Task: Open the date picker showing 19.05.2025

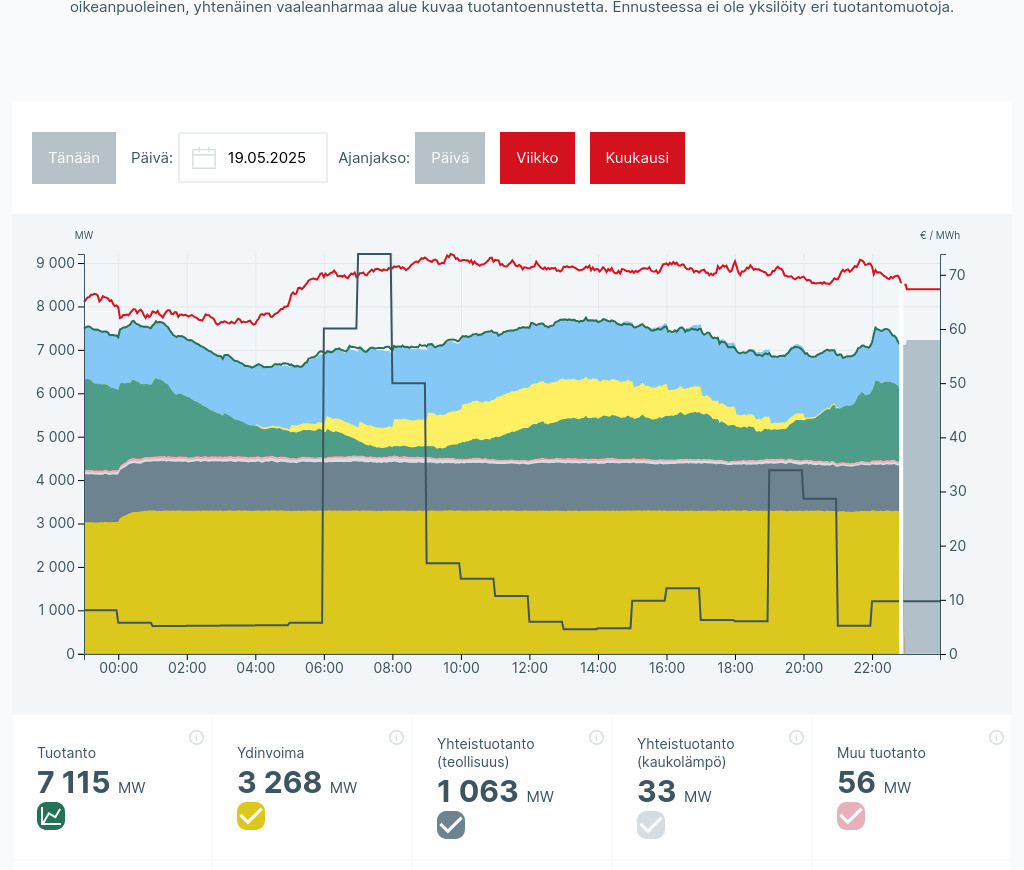Action: pyautogui.click(x=266, y=158)
